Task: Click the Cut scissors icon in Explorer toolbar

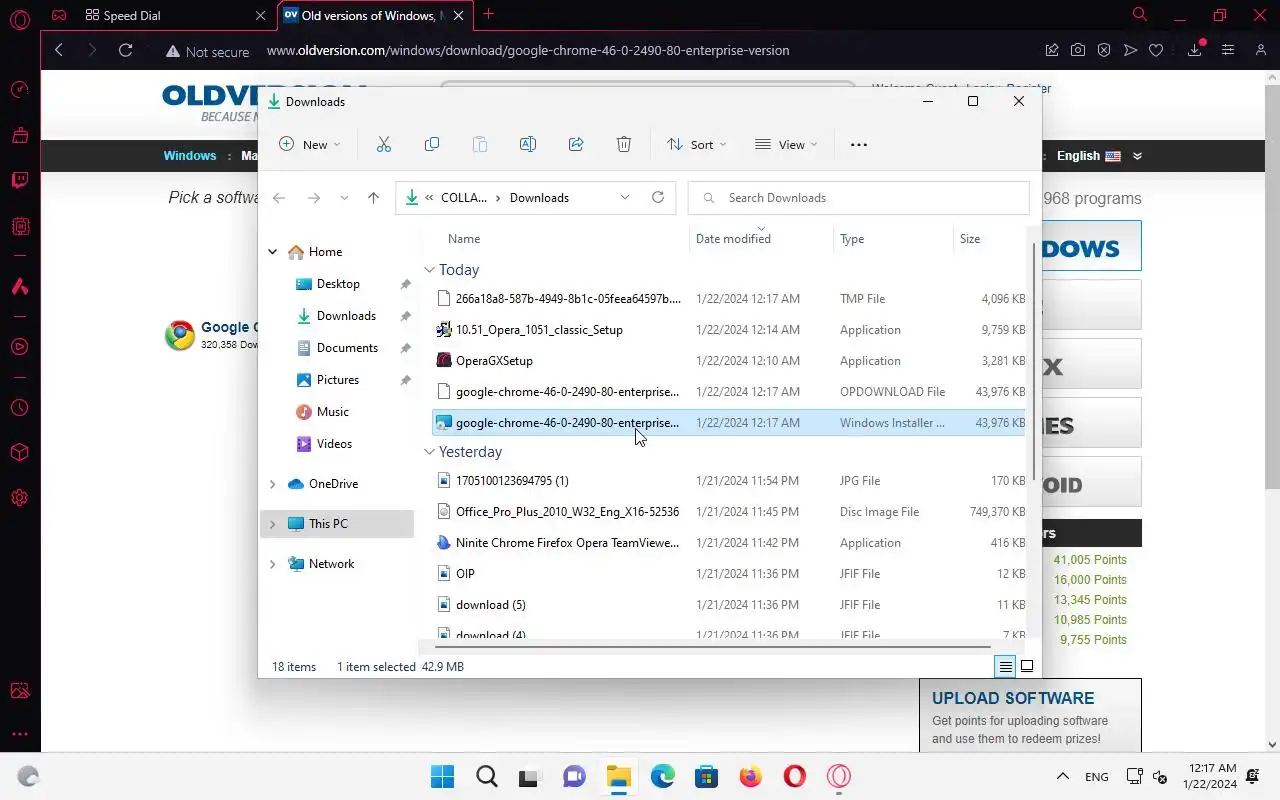Action: 384,144
